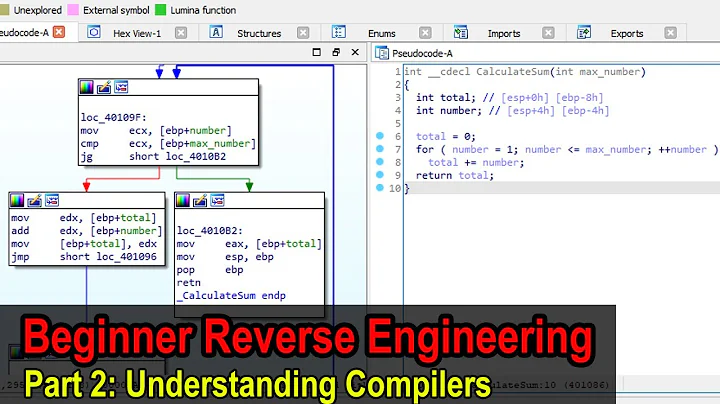Click the loc_4010B2 label

pyautogui.click(x=210, y=230)
